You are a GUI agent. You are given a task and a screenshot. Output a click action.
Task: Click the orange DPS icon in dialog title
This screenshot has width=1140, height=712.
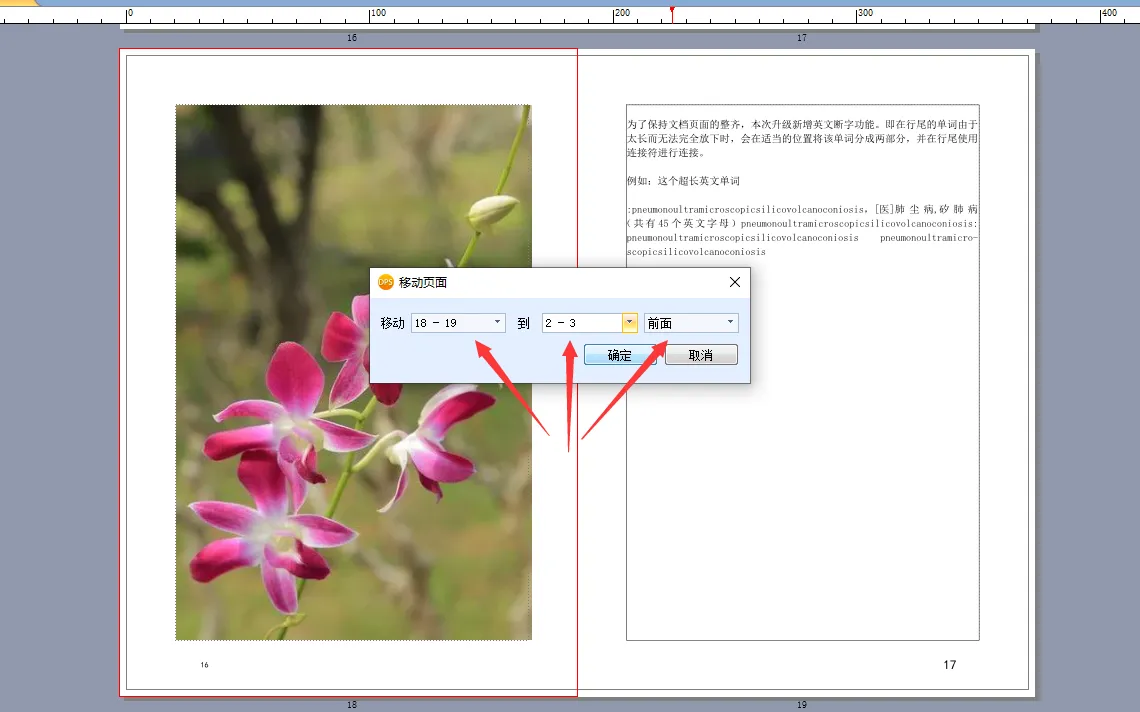386,282
